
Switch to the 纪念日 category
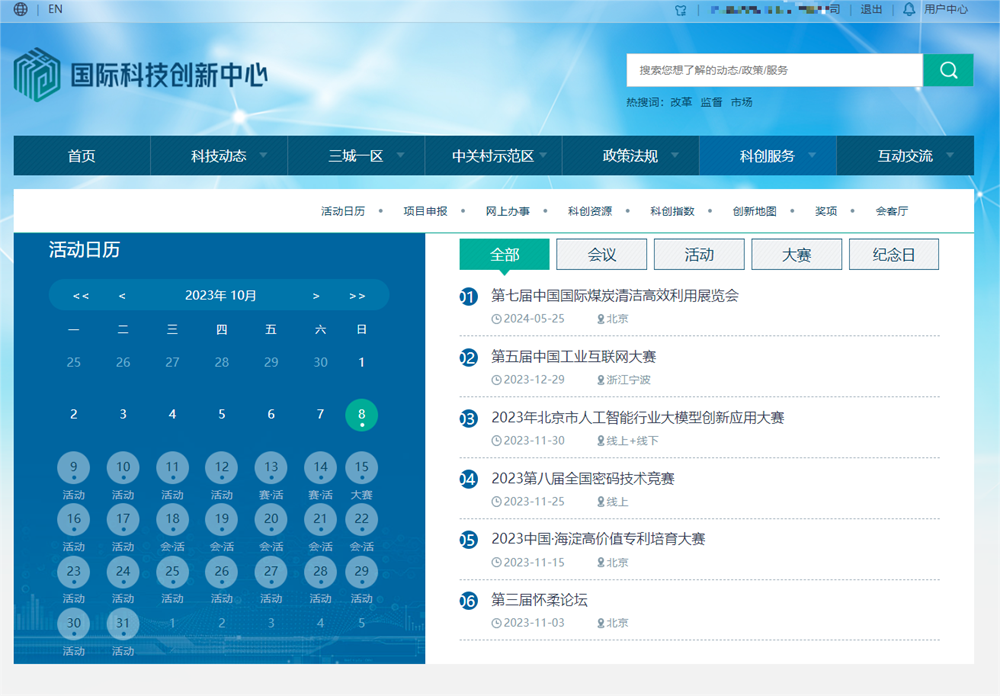click(894, 254)
